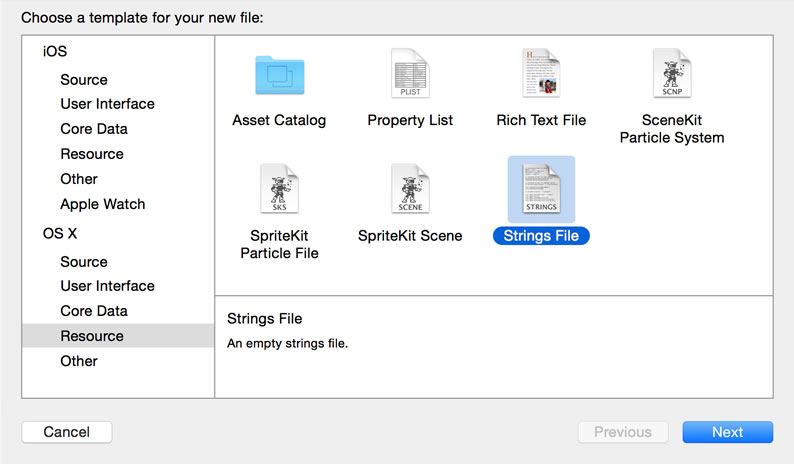Select the SpriteKit Scene template icon
The height and width of the screenshot is (464, 794).
410,188
